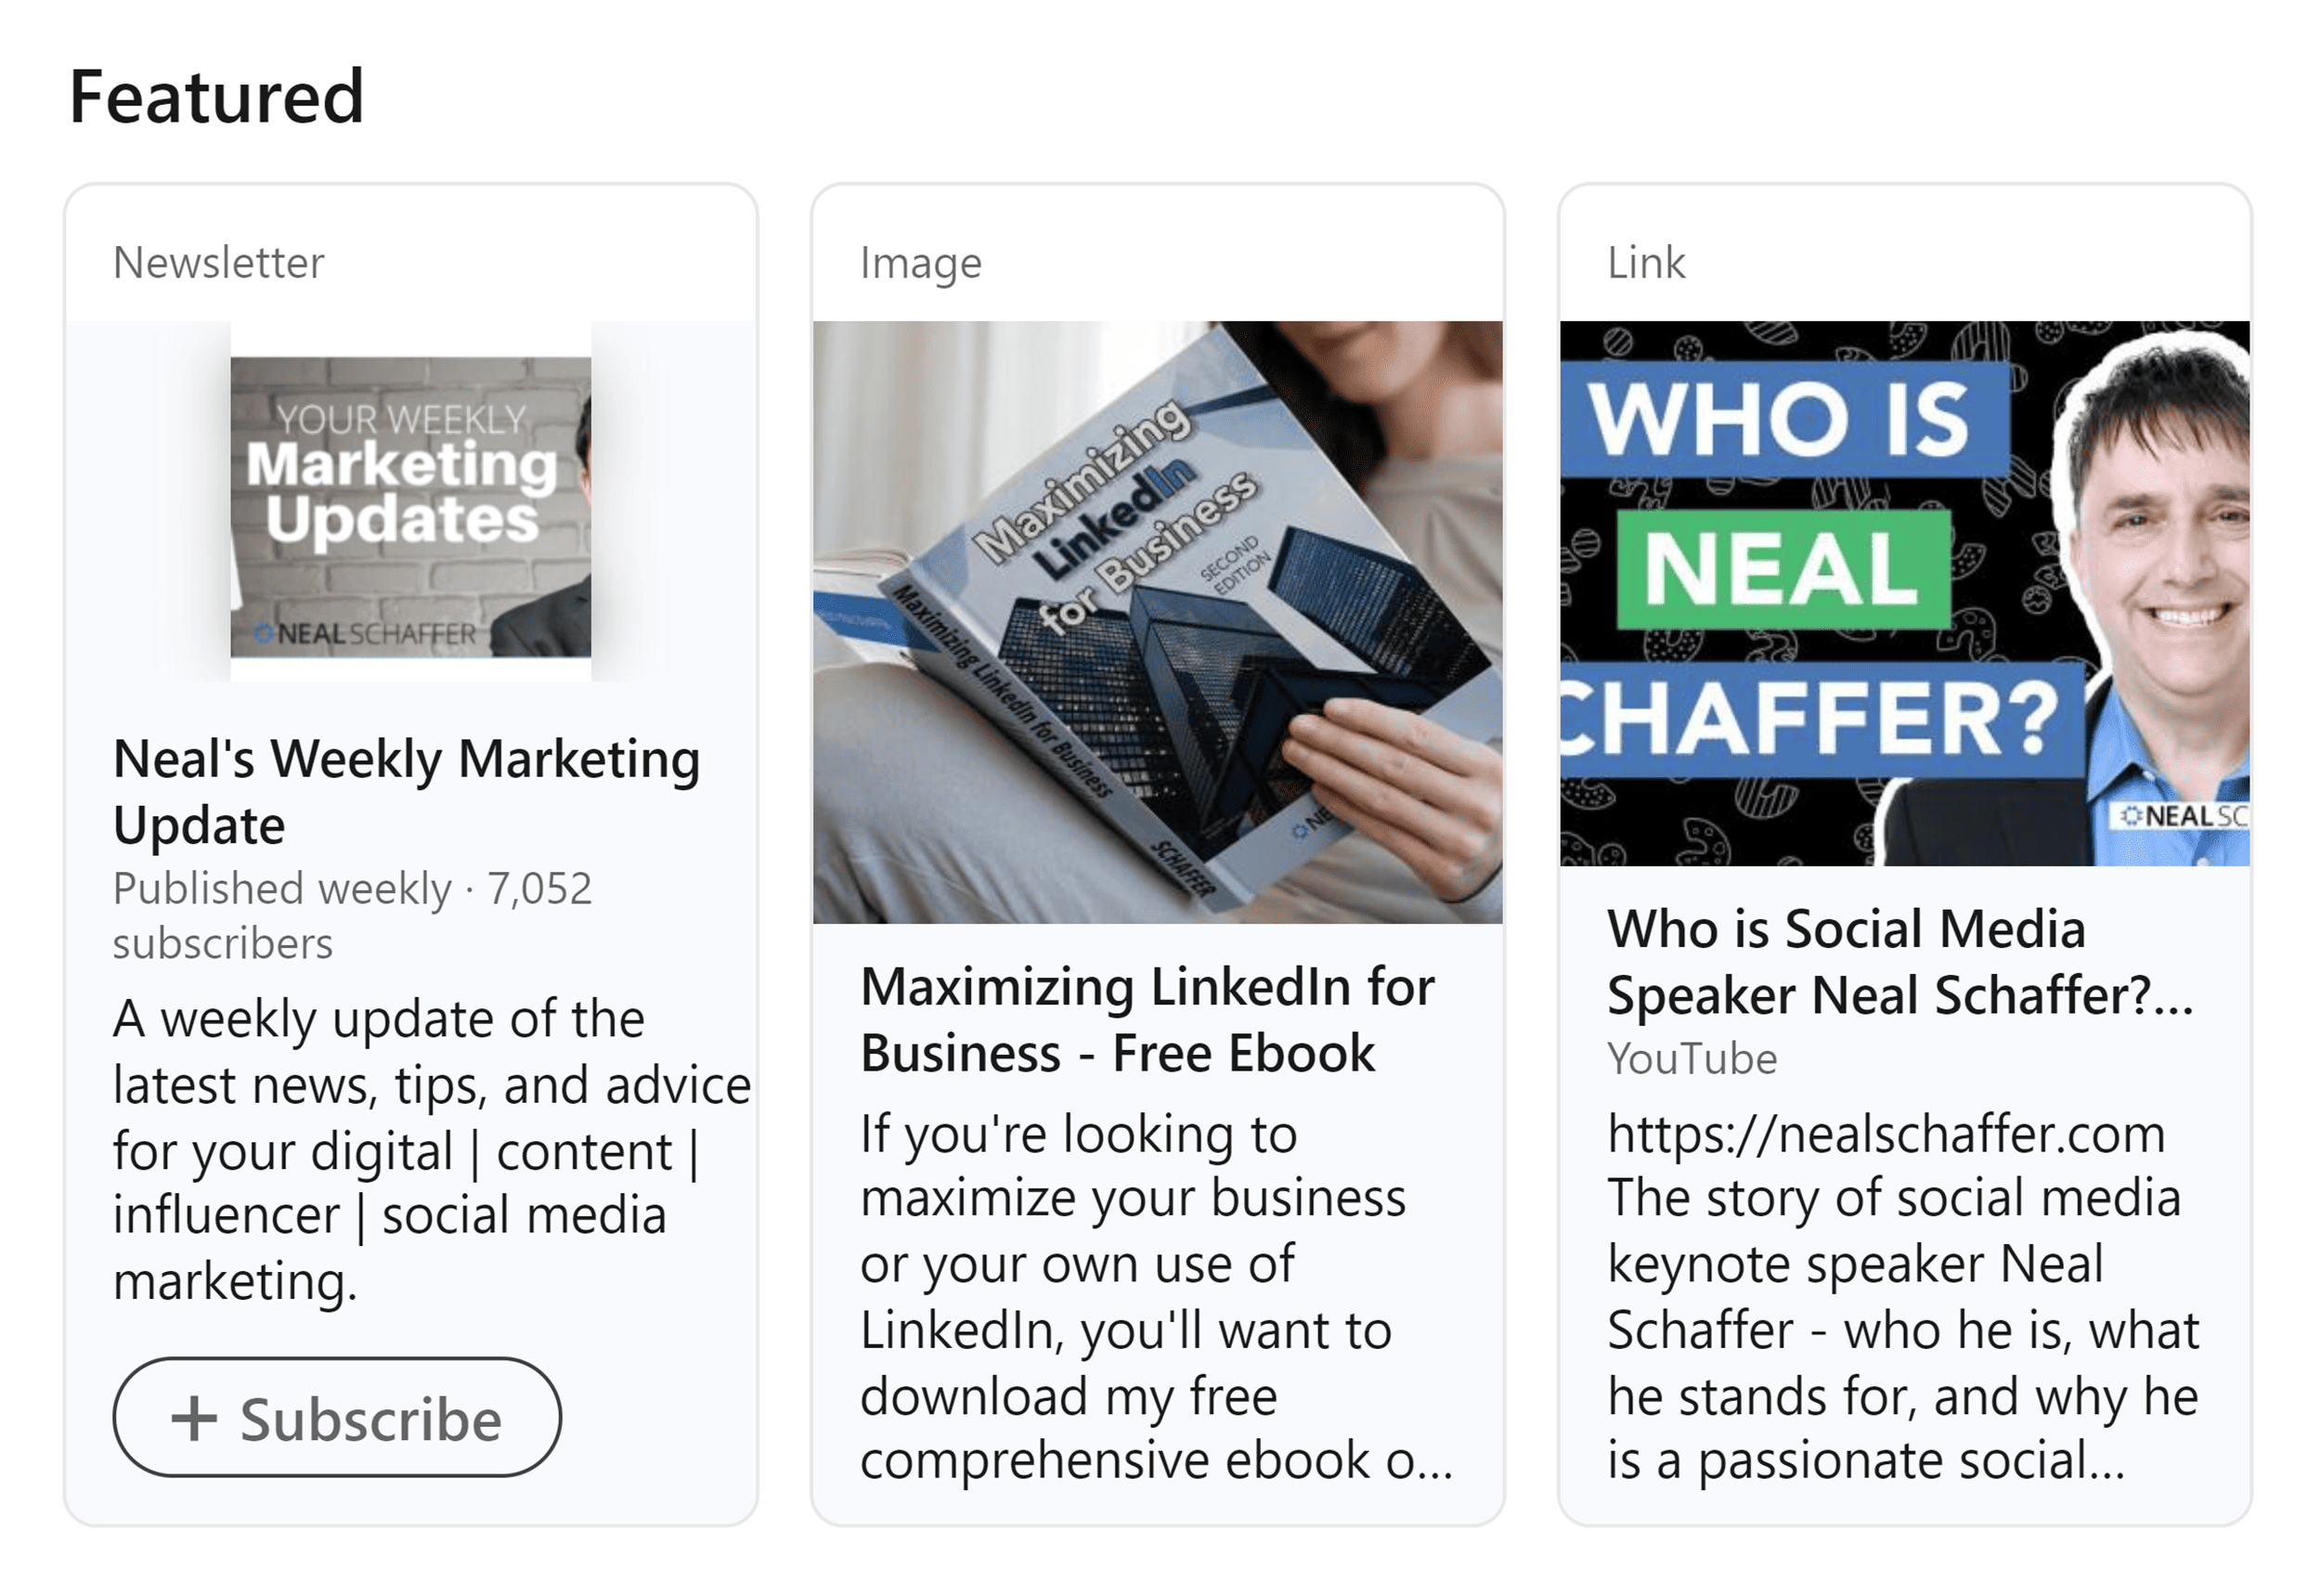Click the Image card label
The image size is (2321, 1596).
point(921,264)
